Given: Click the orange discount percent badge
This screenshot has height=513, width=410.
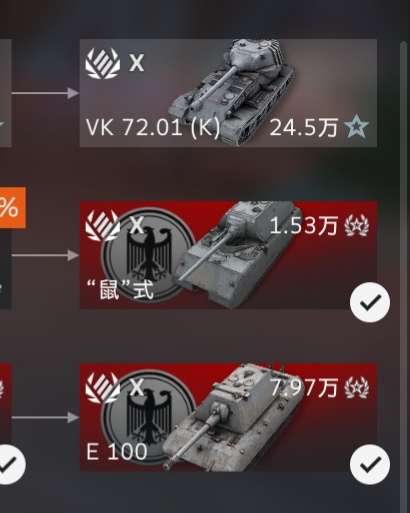Looking at the screenshot, I should 13,208.
